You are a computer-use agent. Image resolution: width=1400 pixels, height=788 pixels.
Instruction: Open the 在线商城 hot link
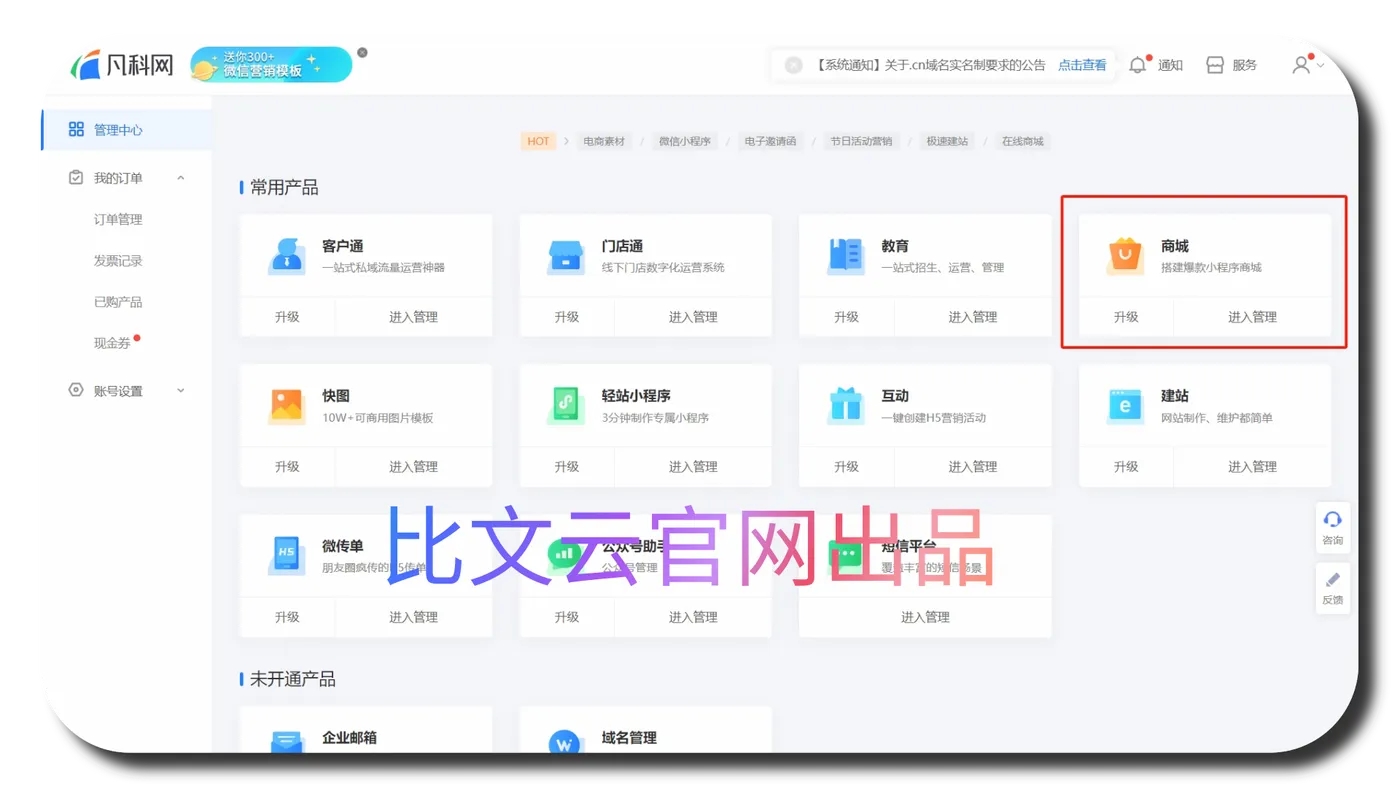tap(1023, 141)
